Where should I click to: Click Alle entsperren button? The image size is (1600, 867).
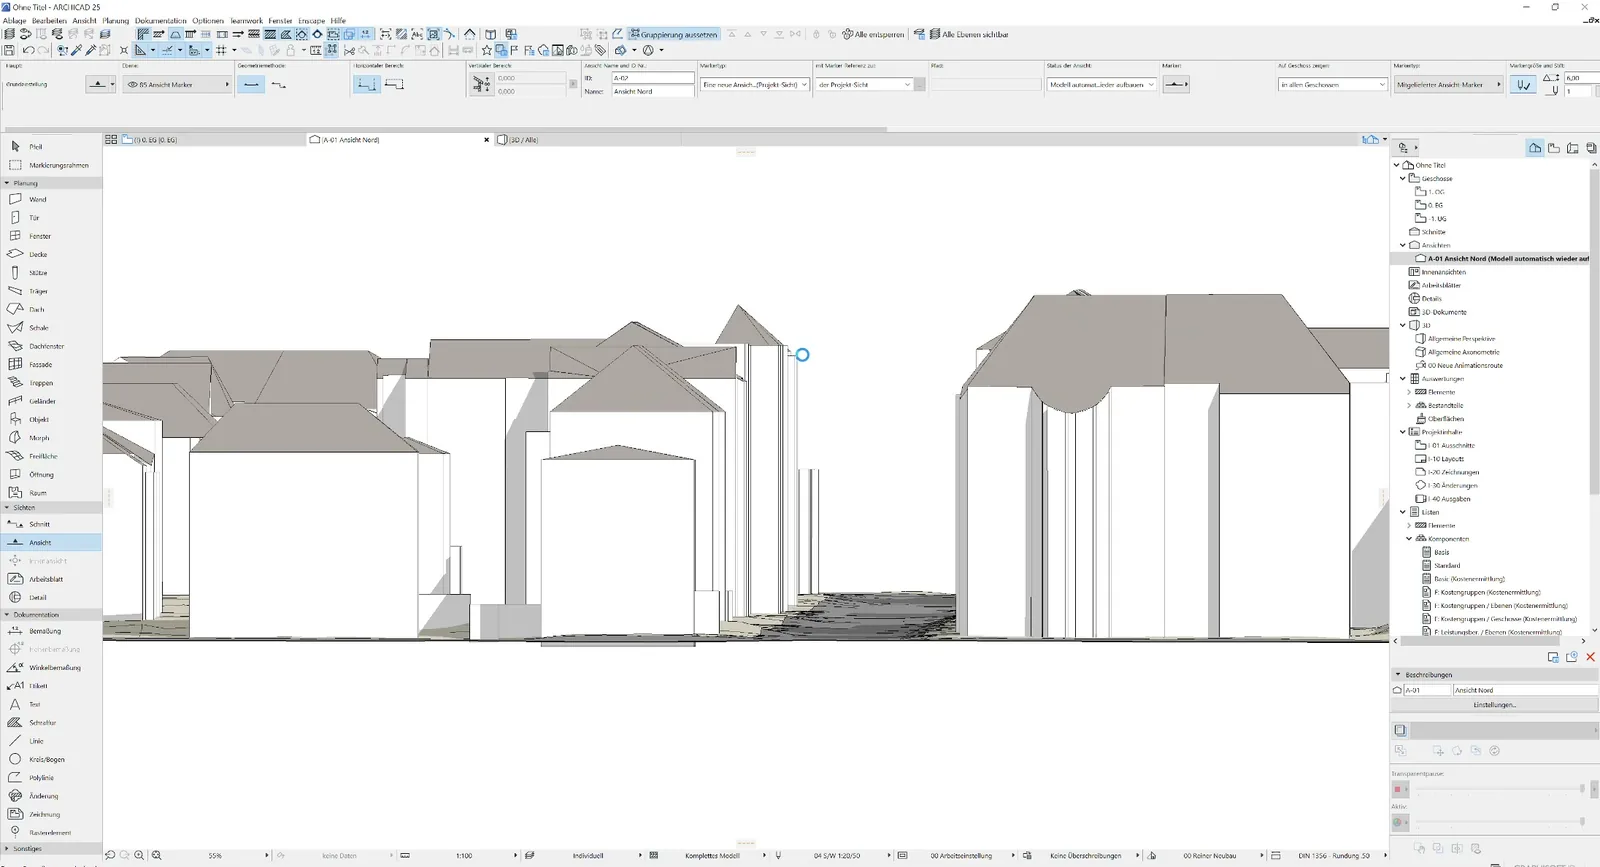pos(873,34)
